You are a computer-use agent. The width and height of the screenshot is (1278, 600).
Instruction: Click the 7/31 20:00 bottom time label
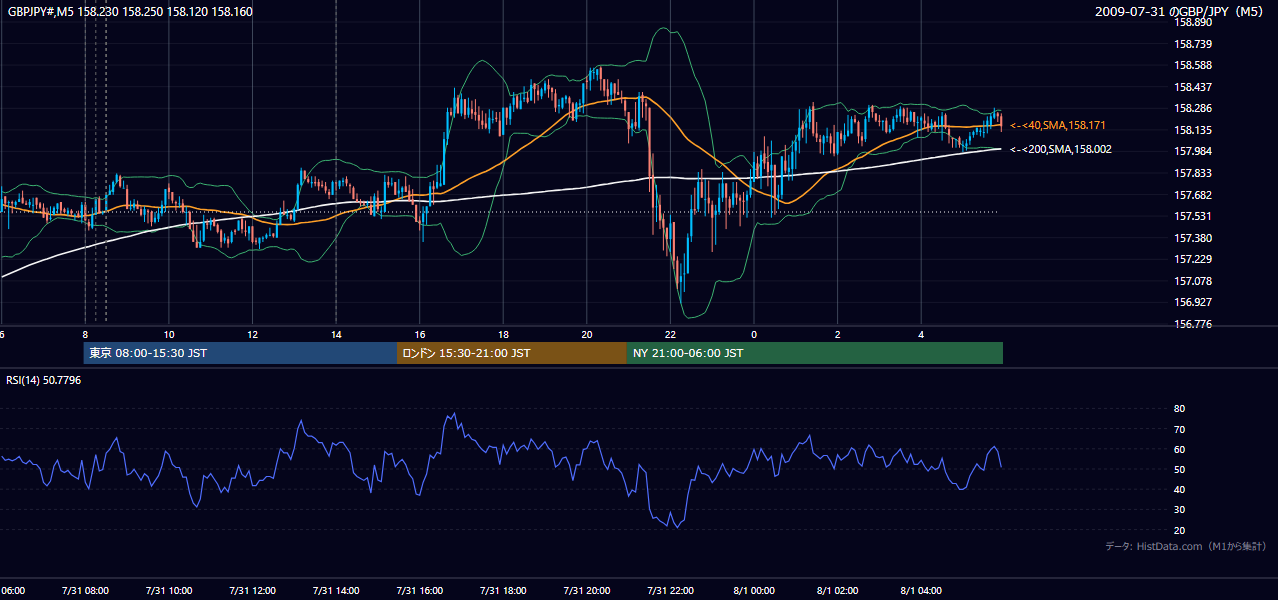click(x=587, y=591)
